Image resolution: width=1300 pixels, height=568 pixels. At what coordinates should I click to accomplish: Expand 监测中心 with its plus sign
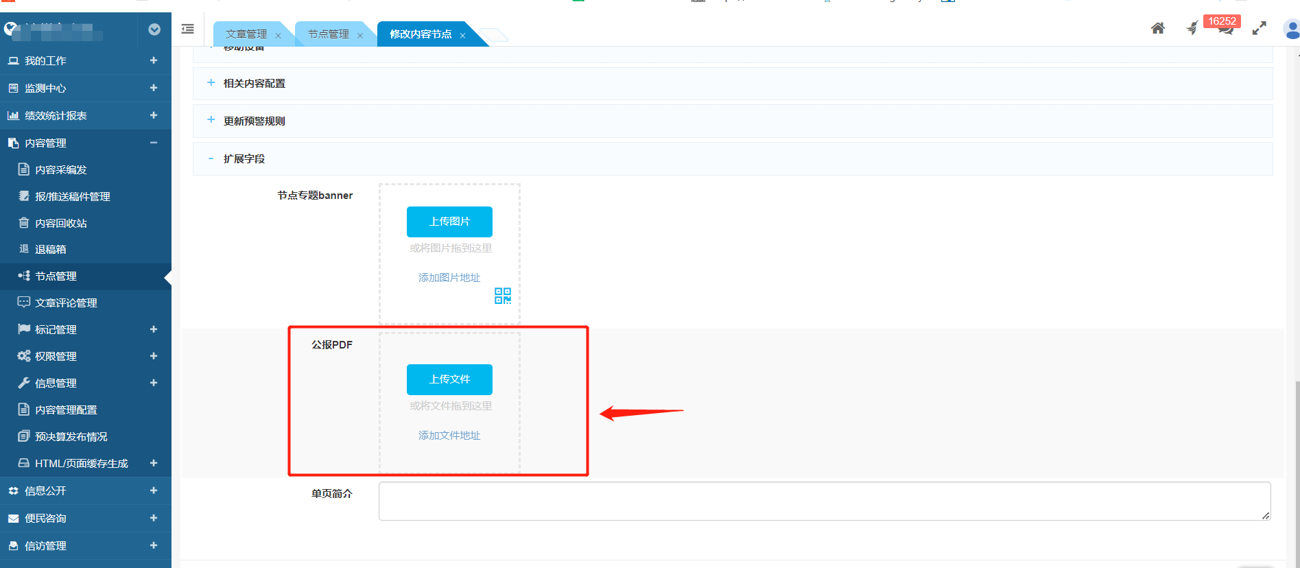153,88
